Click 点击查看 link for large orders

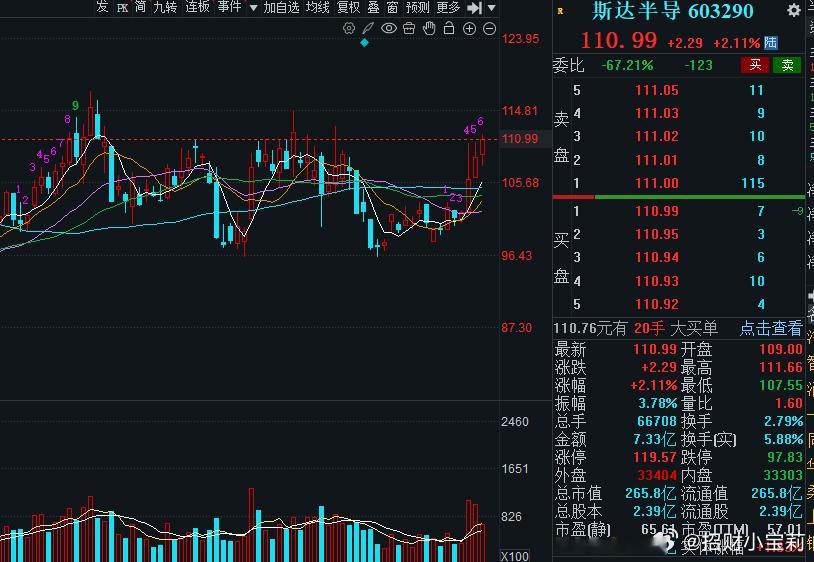tap(771, 328)
